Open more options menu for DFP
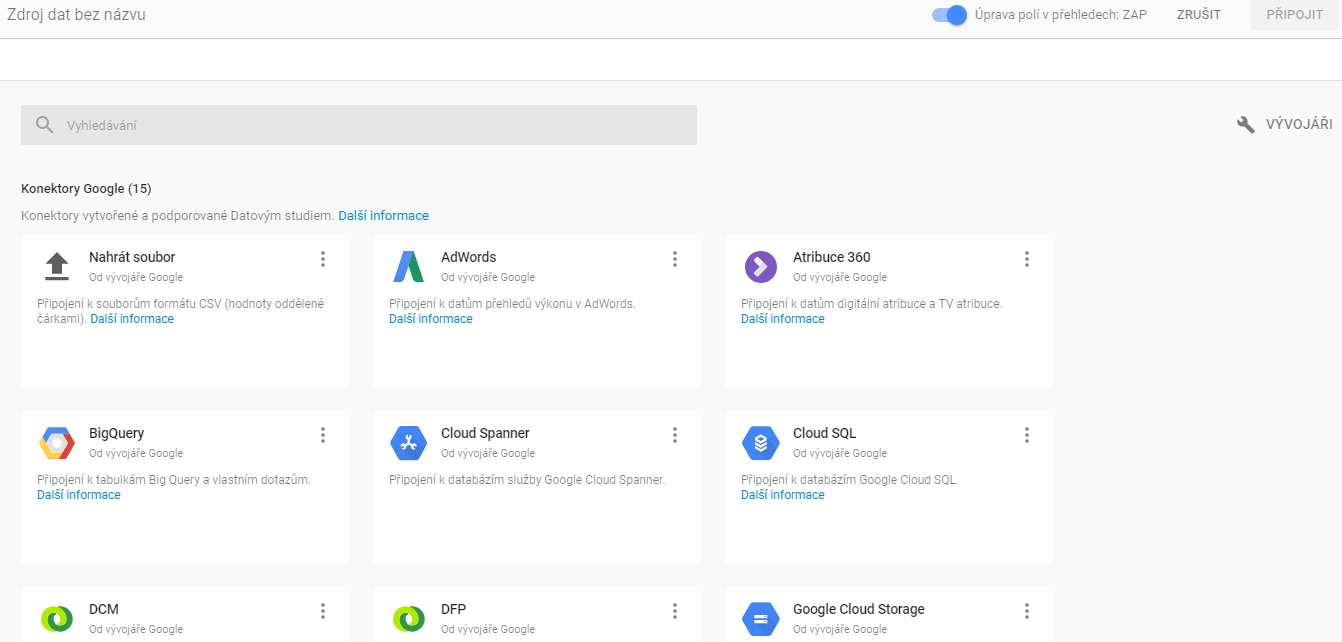 675,611
